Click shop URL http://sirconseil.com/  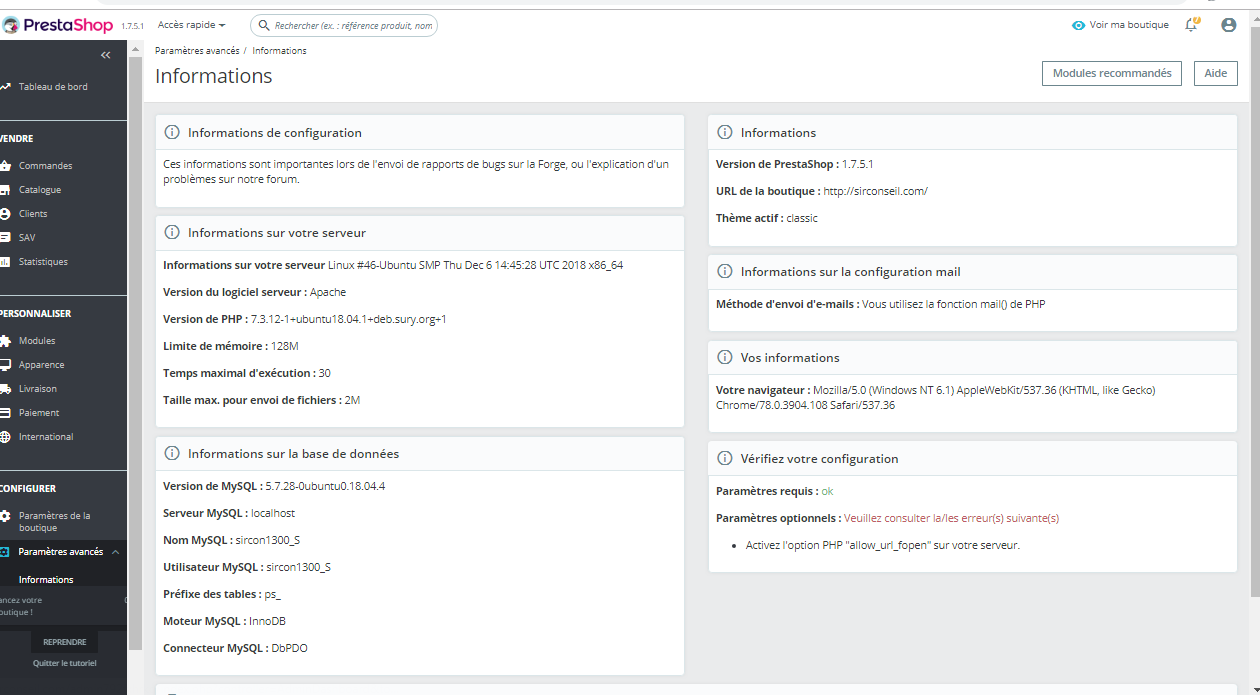[x=875, y=191]
